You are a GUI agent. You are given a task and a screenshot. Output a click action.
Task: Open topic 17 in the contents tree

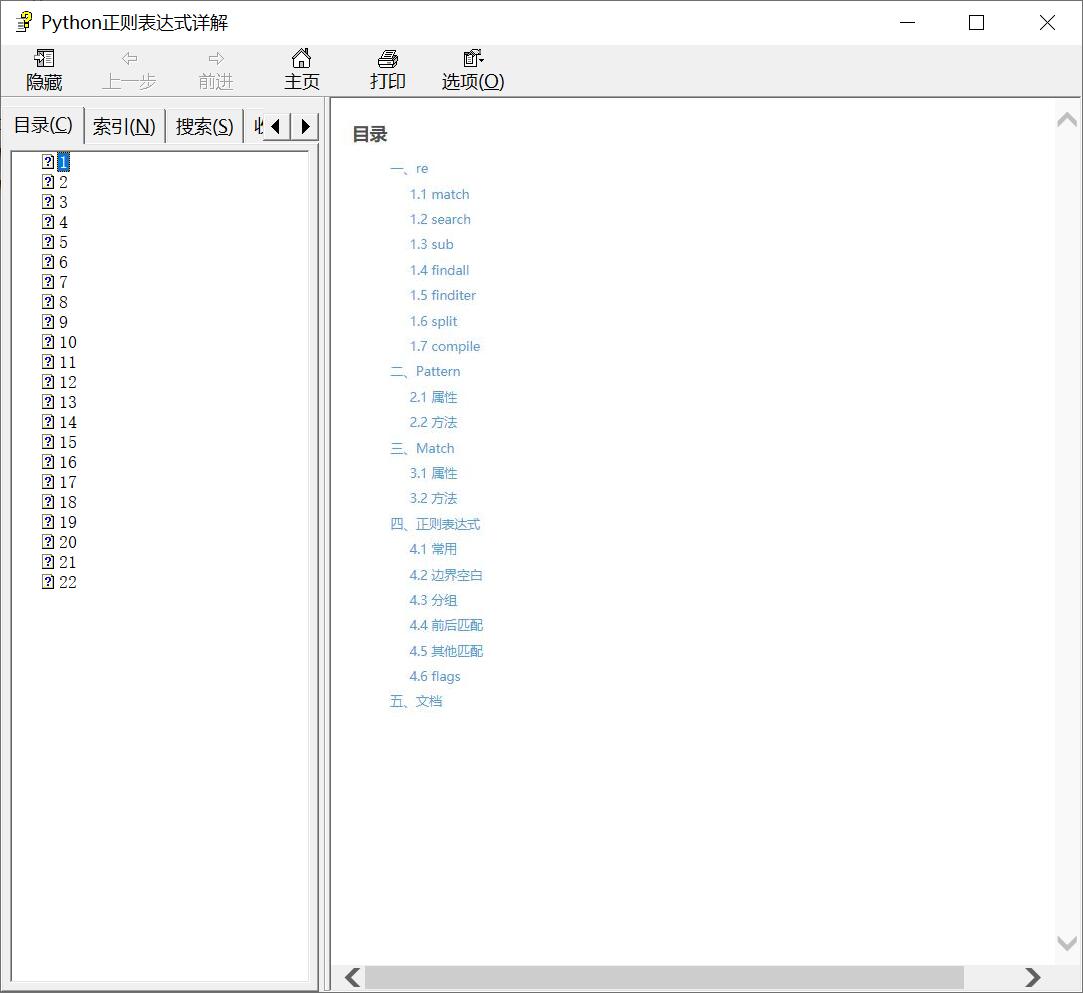(67, 482)
